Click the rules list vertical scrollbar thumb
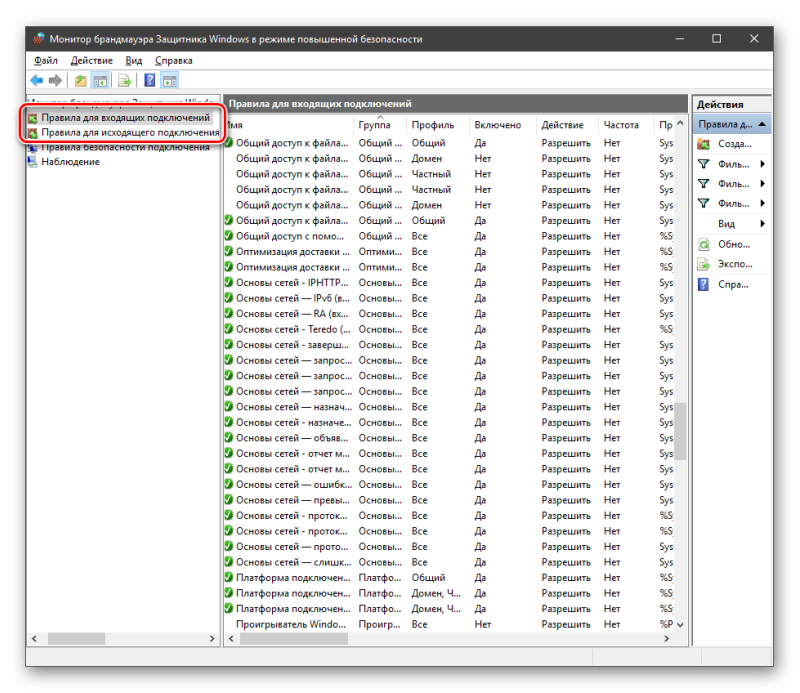Image resolution: width=800 pixels, height=693 pixels. [680, 432]
